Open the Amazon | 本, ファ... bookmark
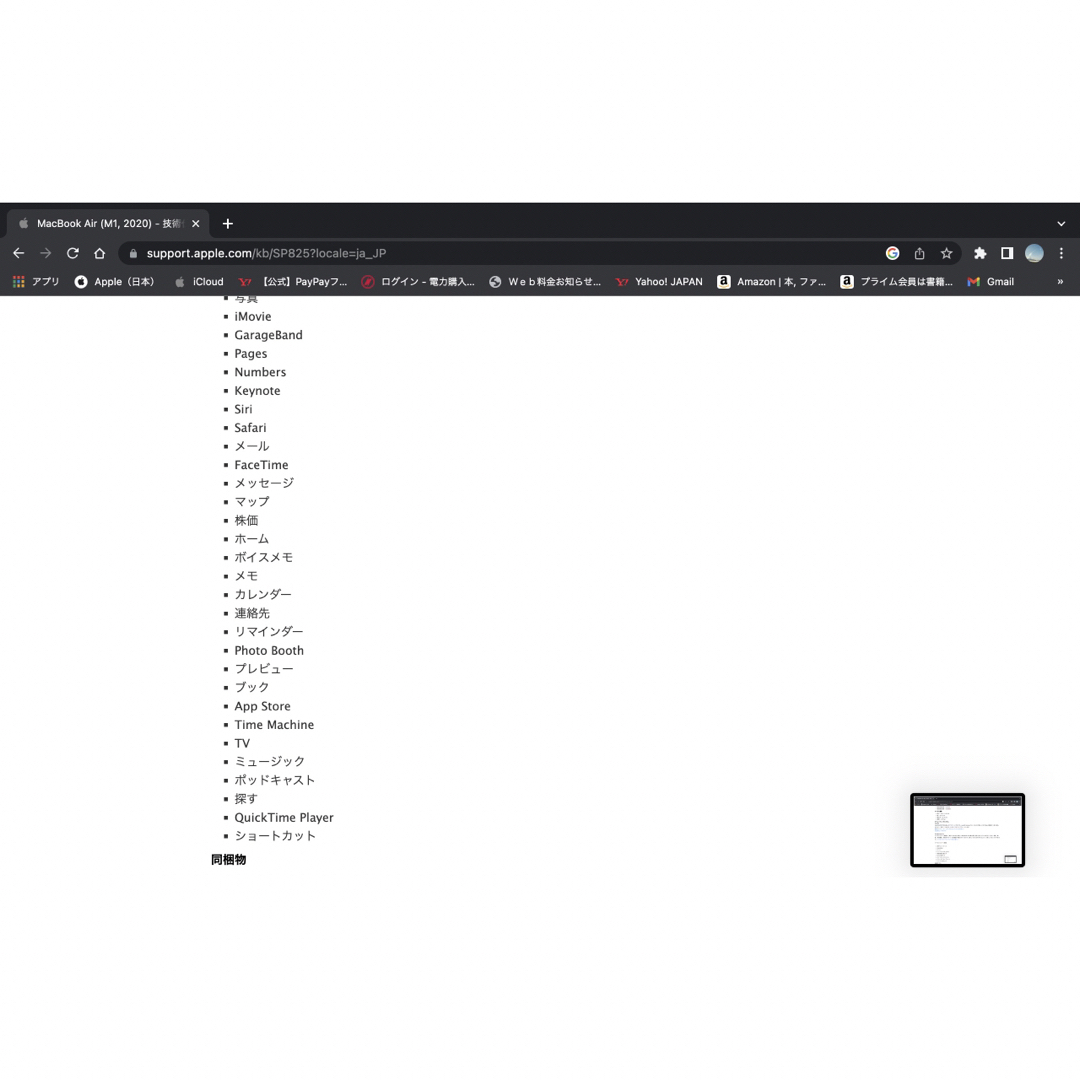1080x1080 pixels. click(771, 282)
